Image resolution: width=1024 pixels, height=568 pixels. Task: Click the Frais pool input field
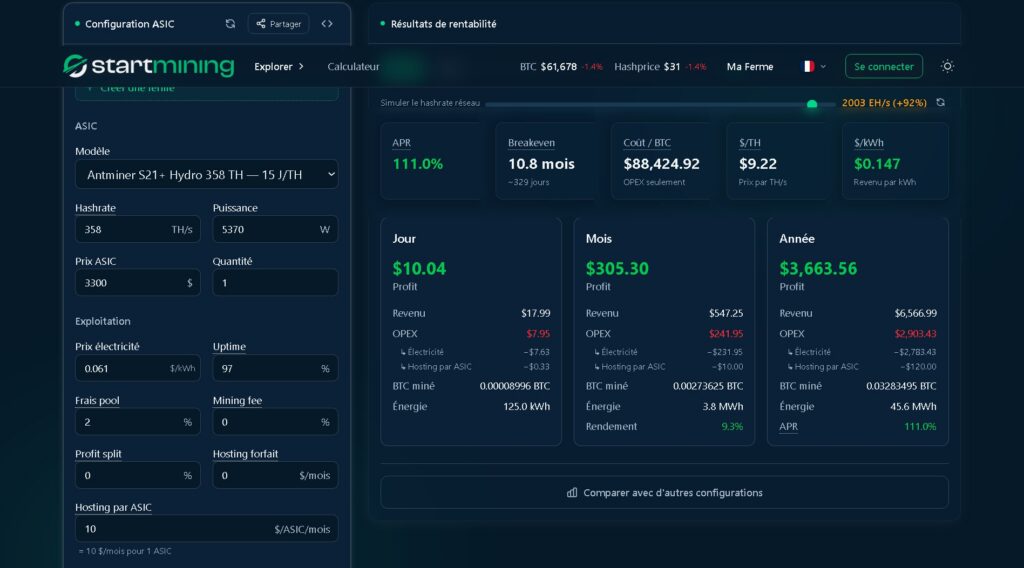138,422
